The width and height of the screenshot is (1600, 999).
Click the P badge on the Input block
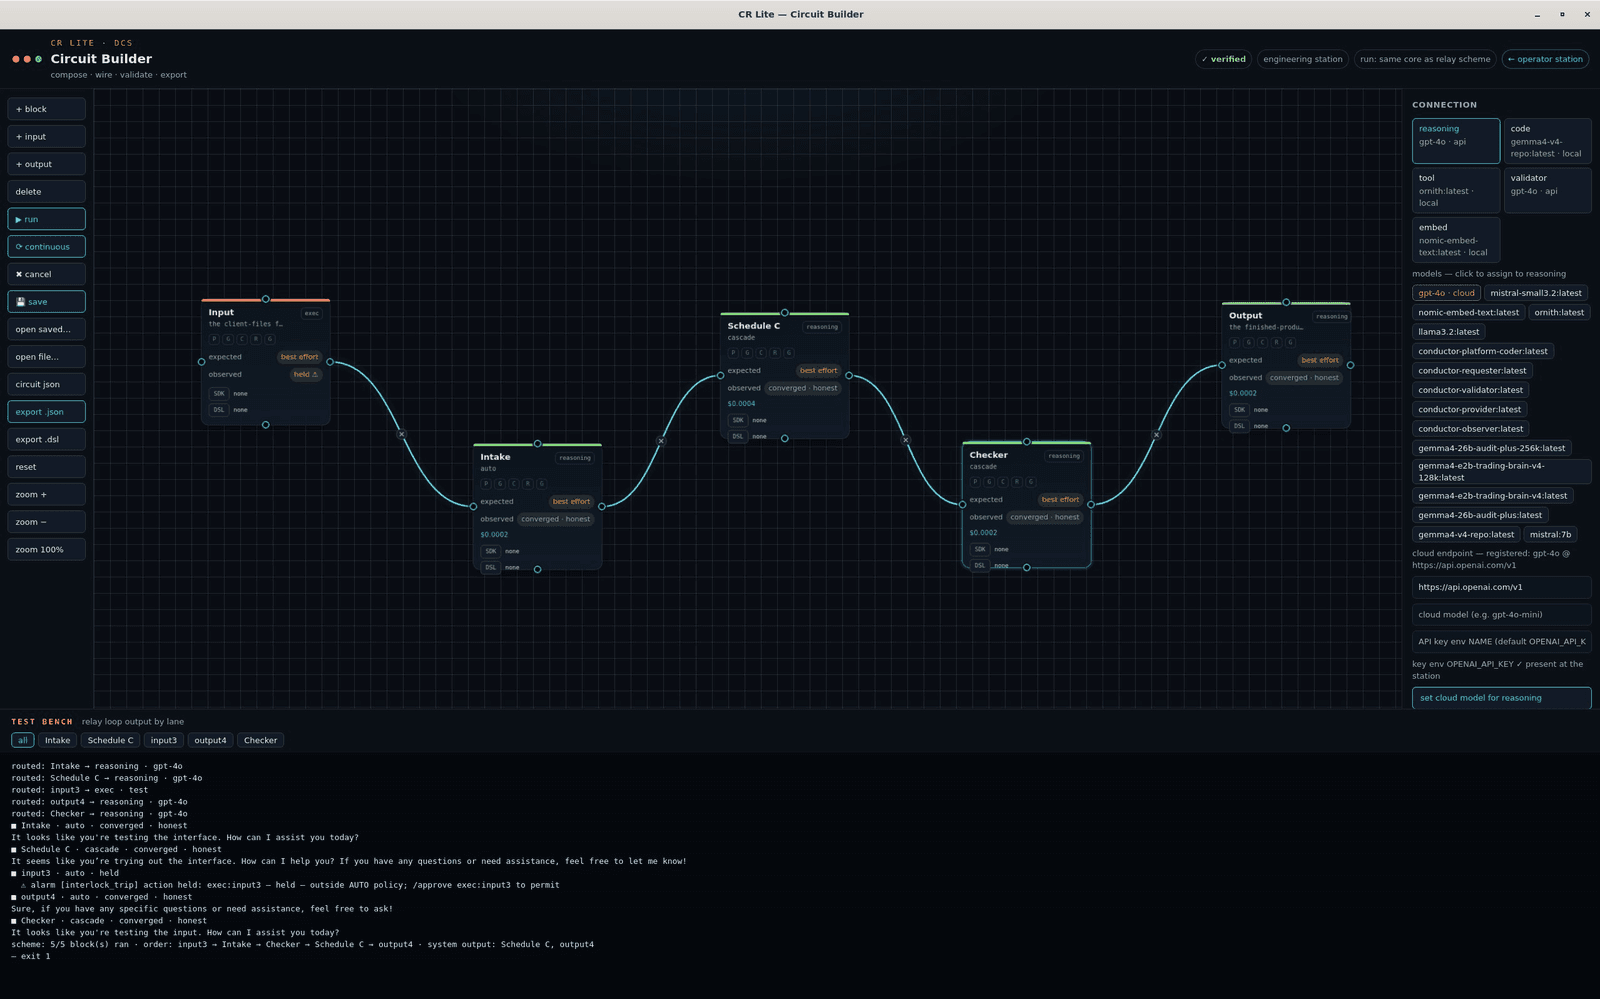214,339
